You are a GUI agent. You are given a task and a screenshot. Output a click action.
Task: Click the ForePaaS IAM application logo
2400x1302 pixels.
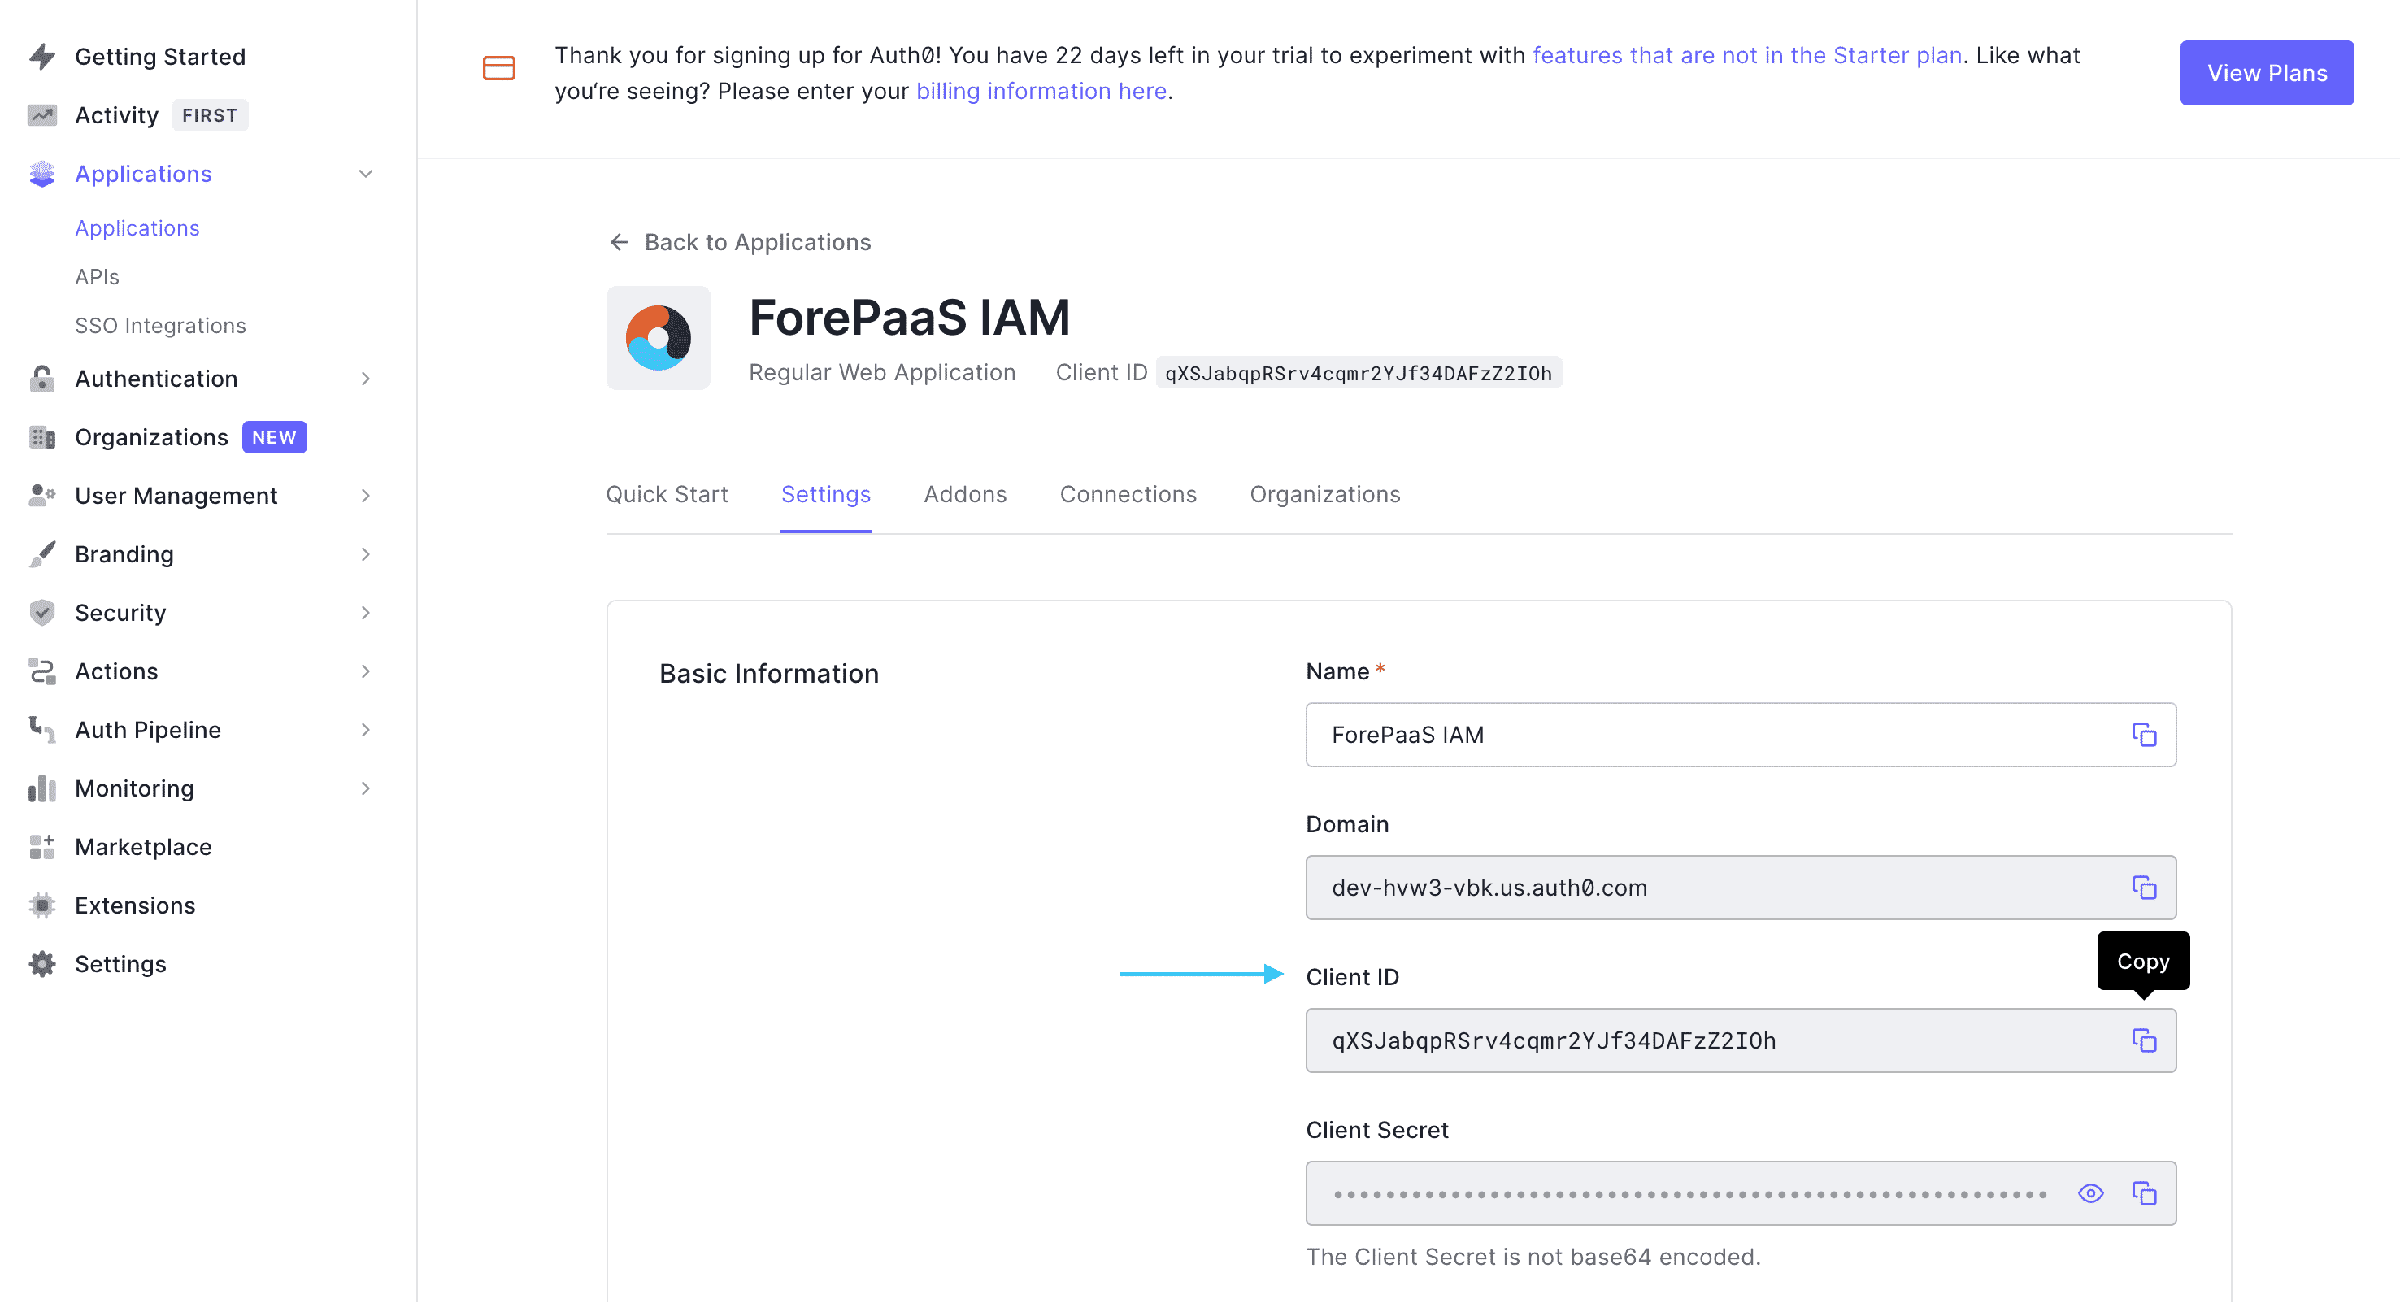[658, 338]
